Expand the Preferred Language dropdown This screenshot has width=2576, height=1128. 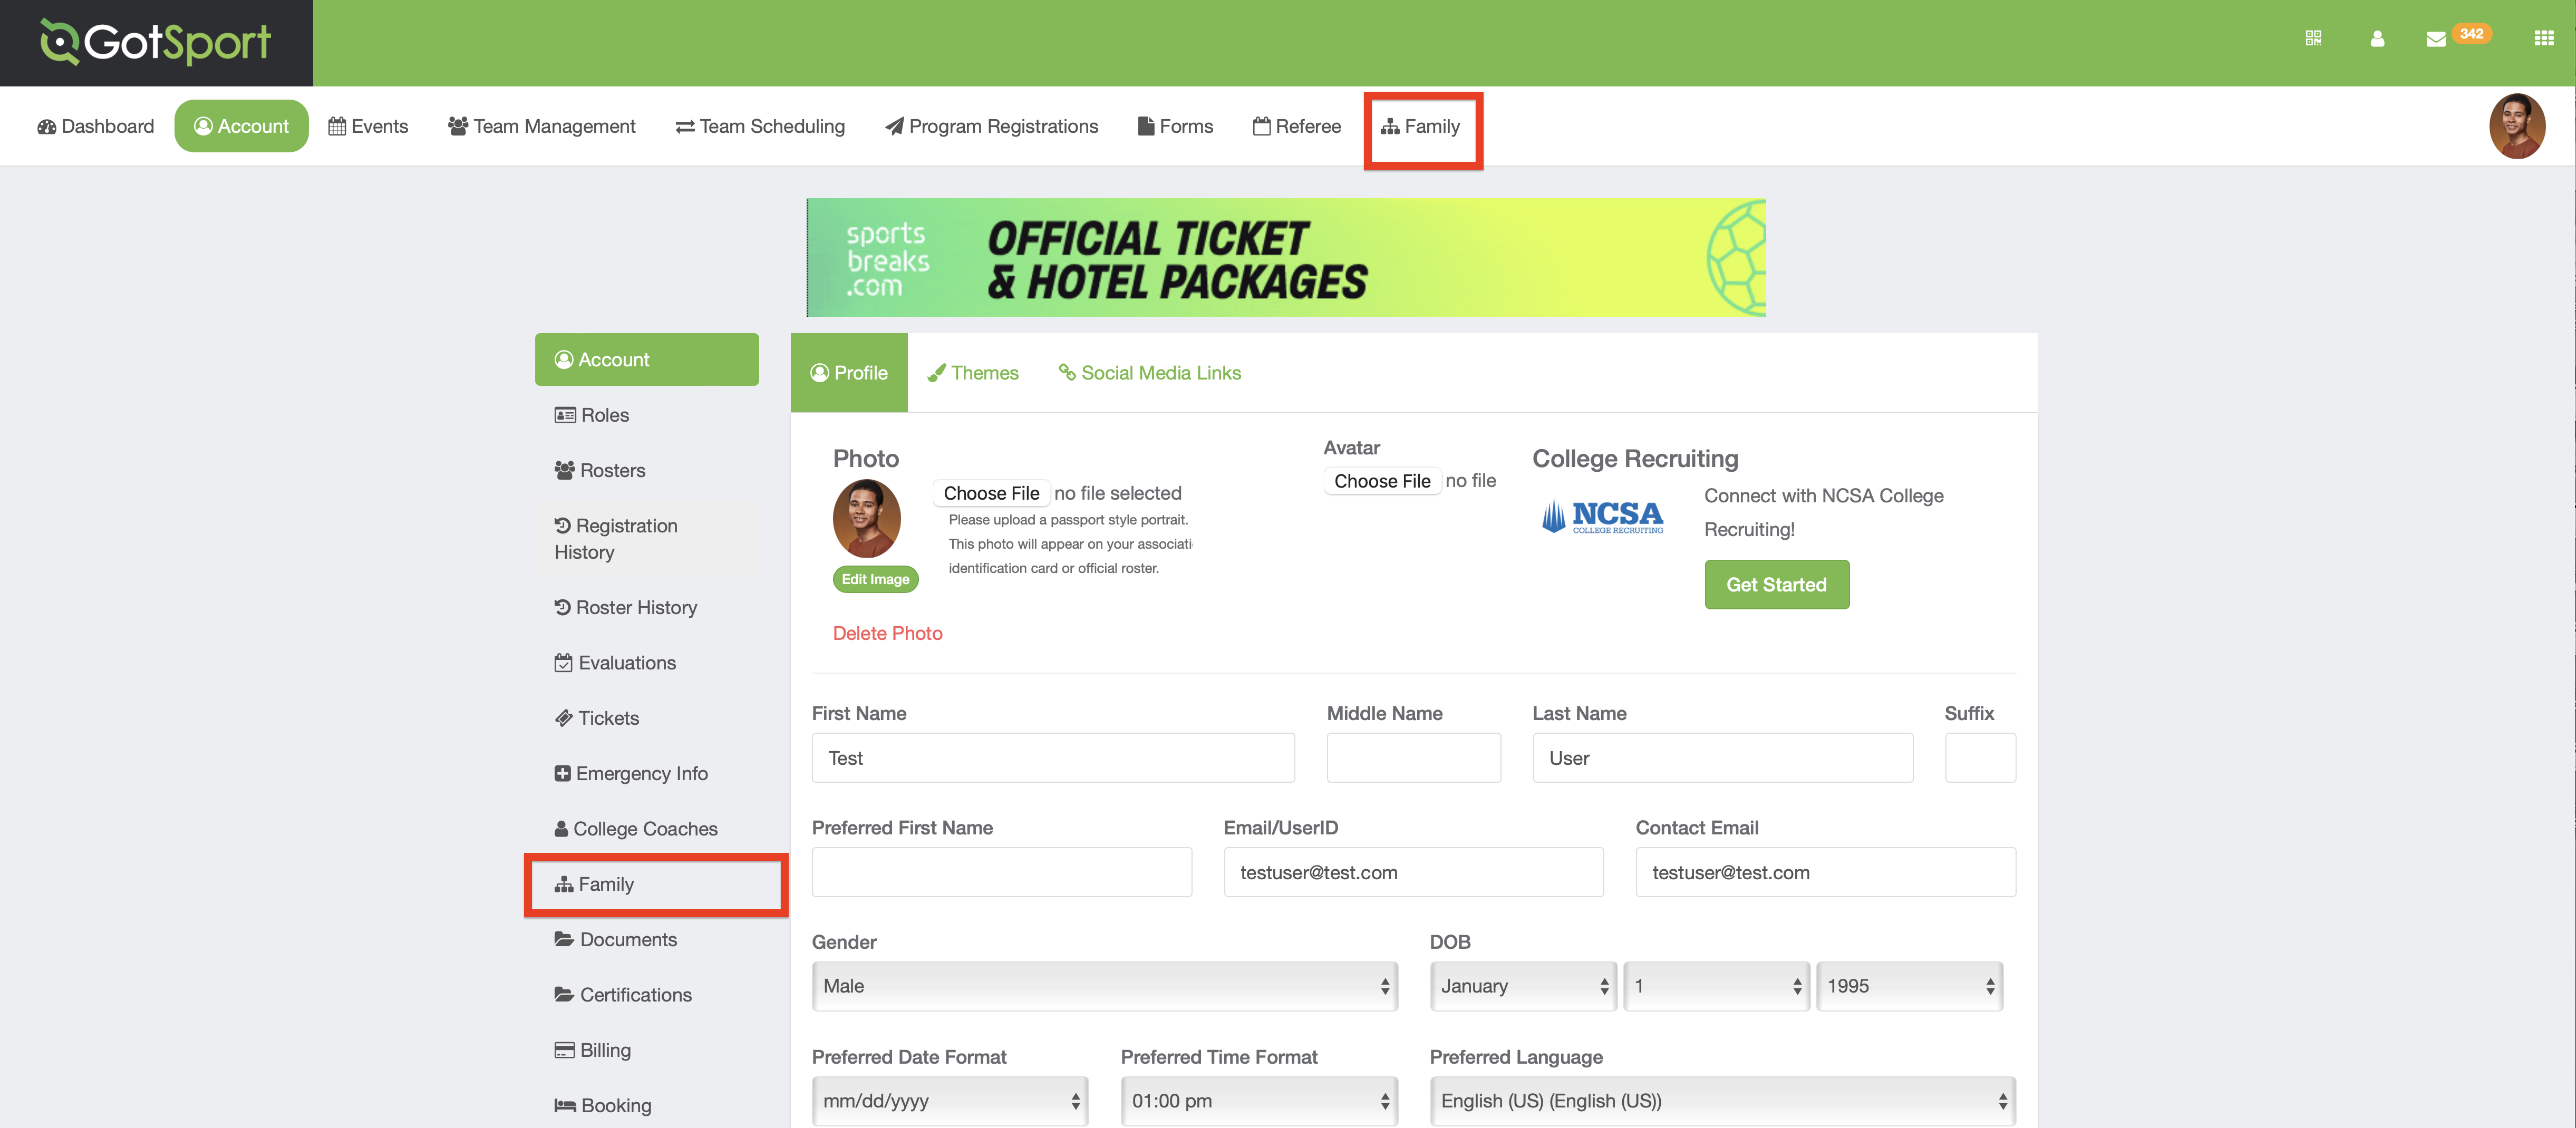[1722, 1100]
